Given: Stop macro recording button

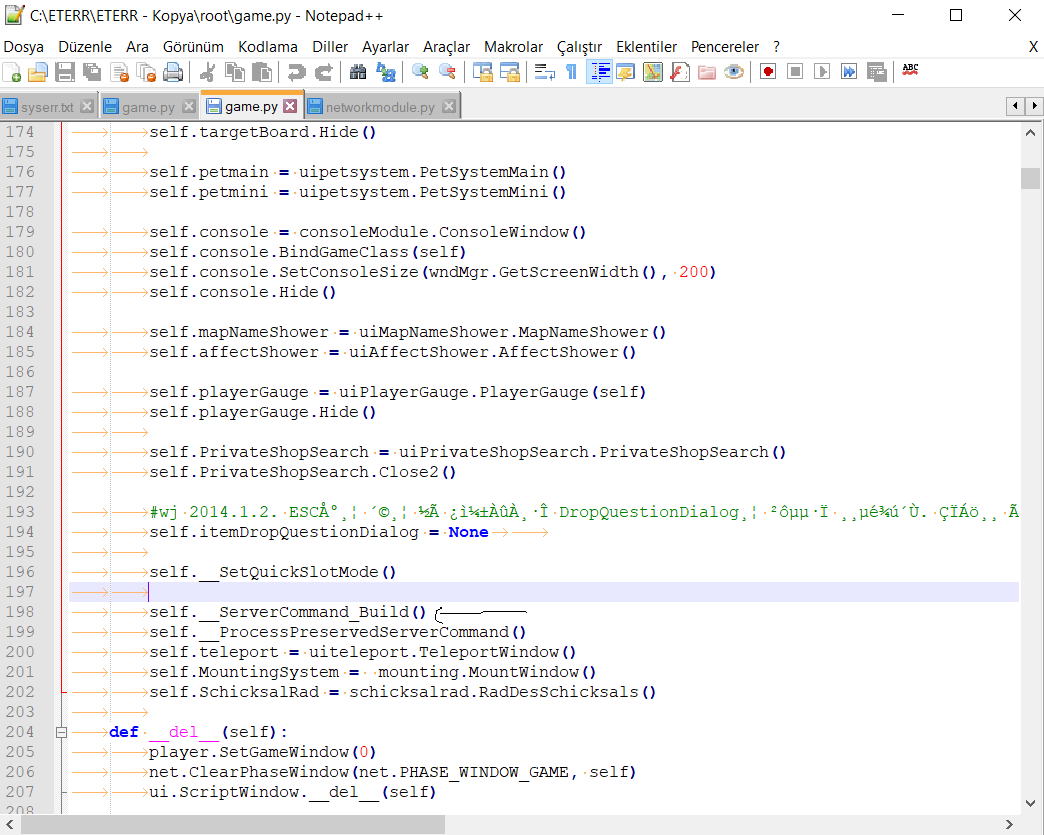Looking at the screenshot, I should (795, 72).
